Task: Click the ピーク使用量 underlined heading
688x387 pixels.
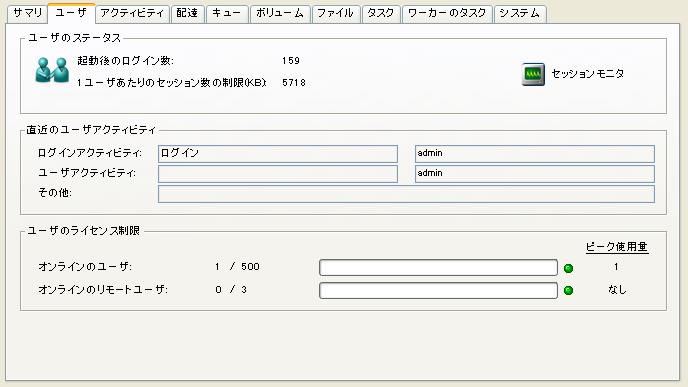Action: [617, 247]
